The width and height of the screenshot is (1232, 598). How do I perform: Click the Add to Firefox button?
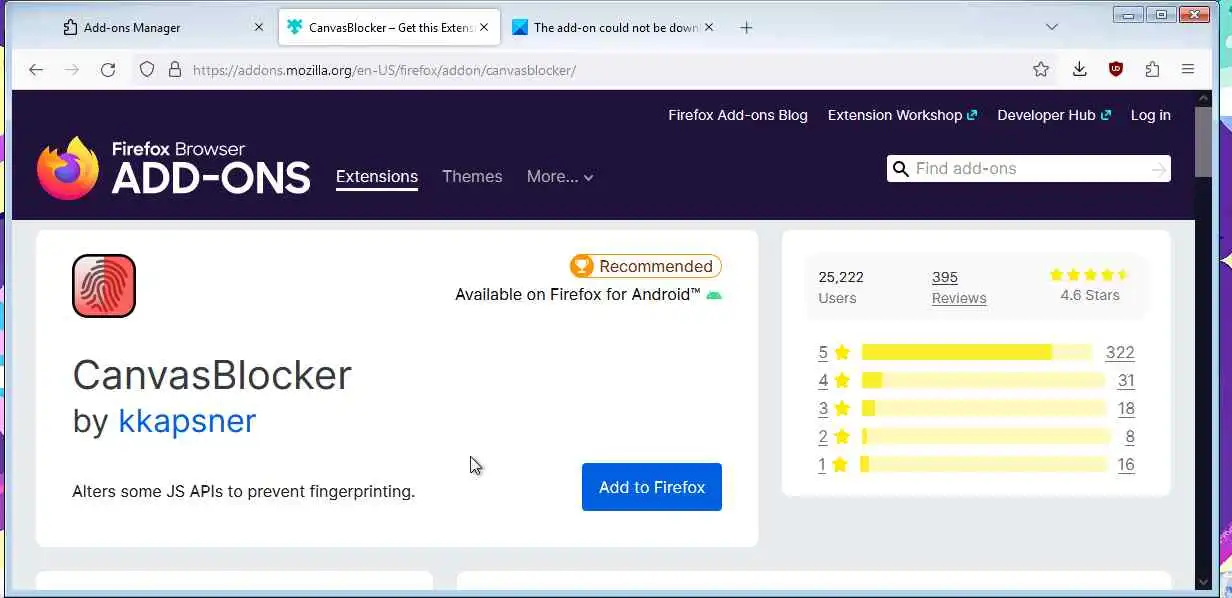(x=652, y=487)
